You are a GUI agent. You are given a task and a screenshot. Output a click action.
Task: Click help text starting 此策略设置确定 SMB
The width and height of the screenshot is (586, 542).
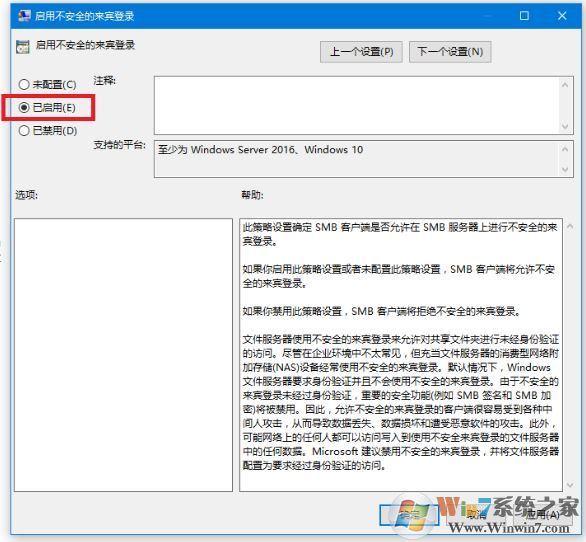coord(400,234)
